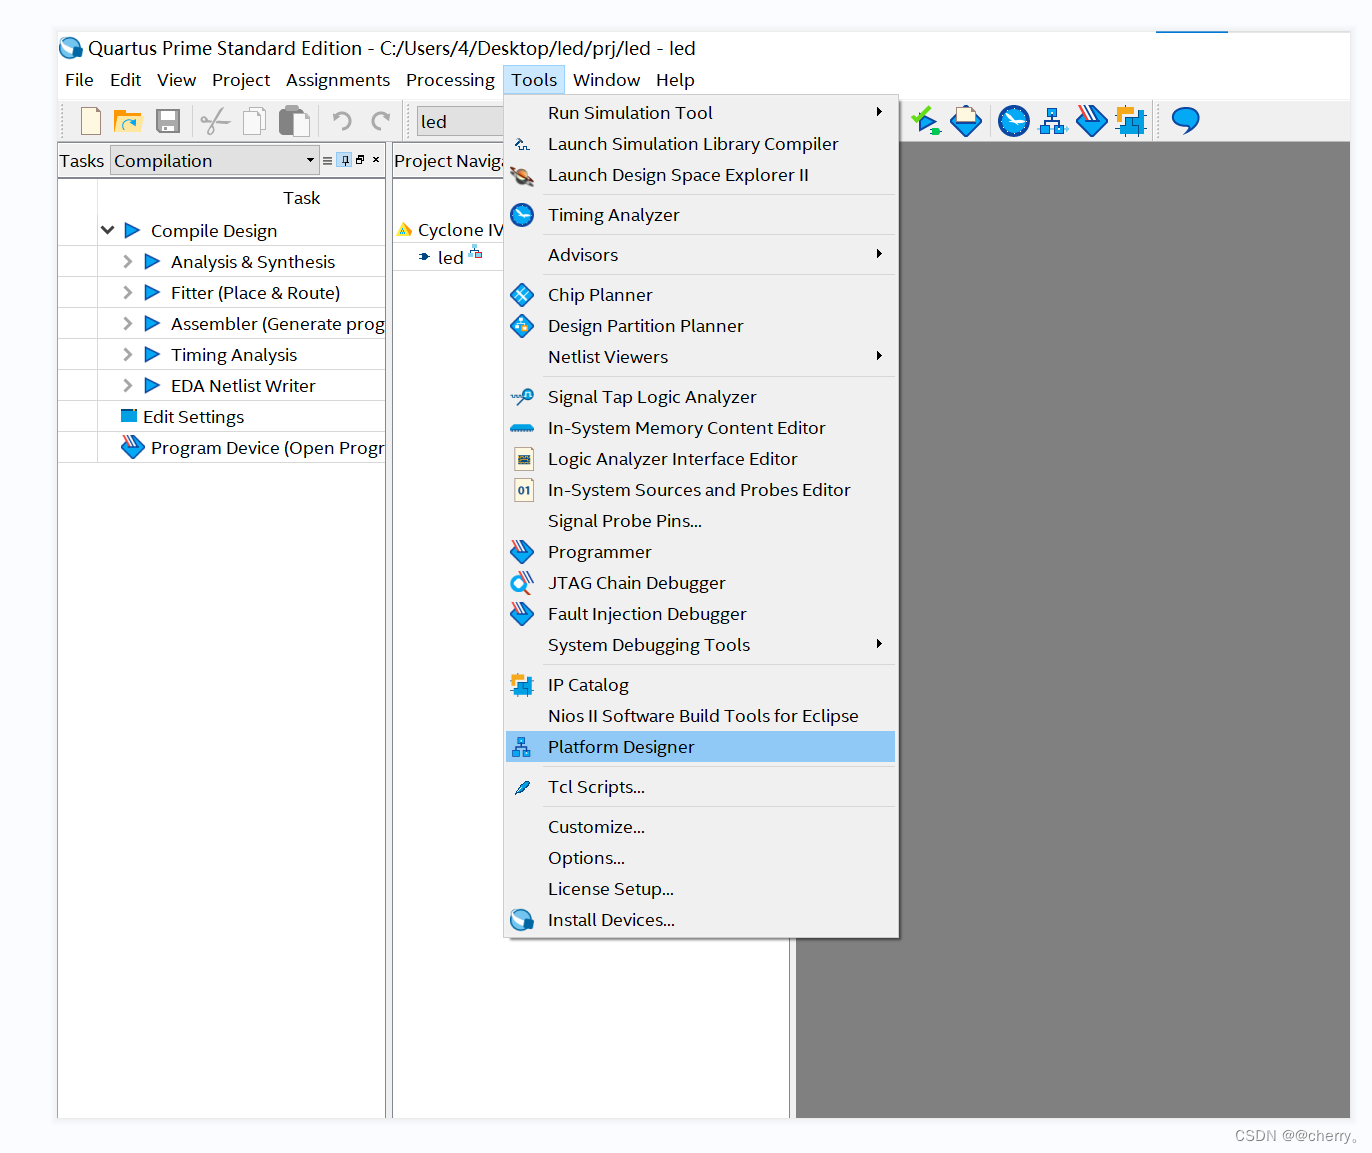
Task: Click the Cut scissors toolbar icon
Action: point(215,121)
